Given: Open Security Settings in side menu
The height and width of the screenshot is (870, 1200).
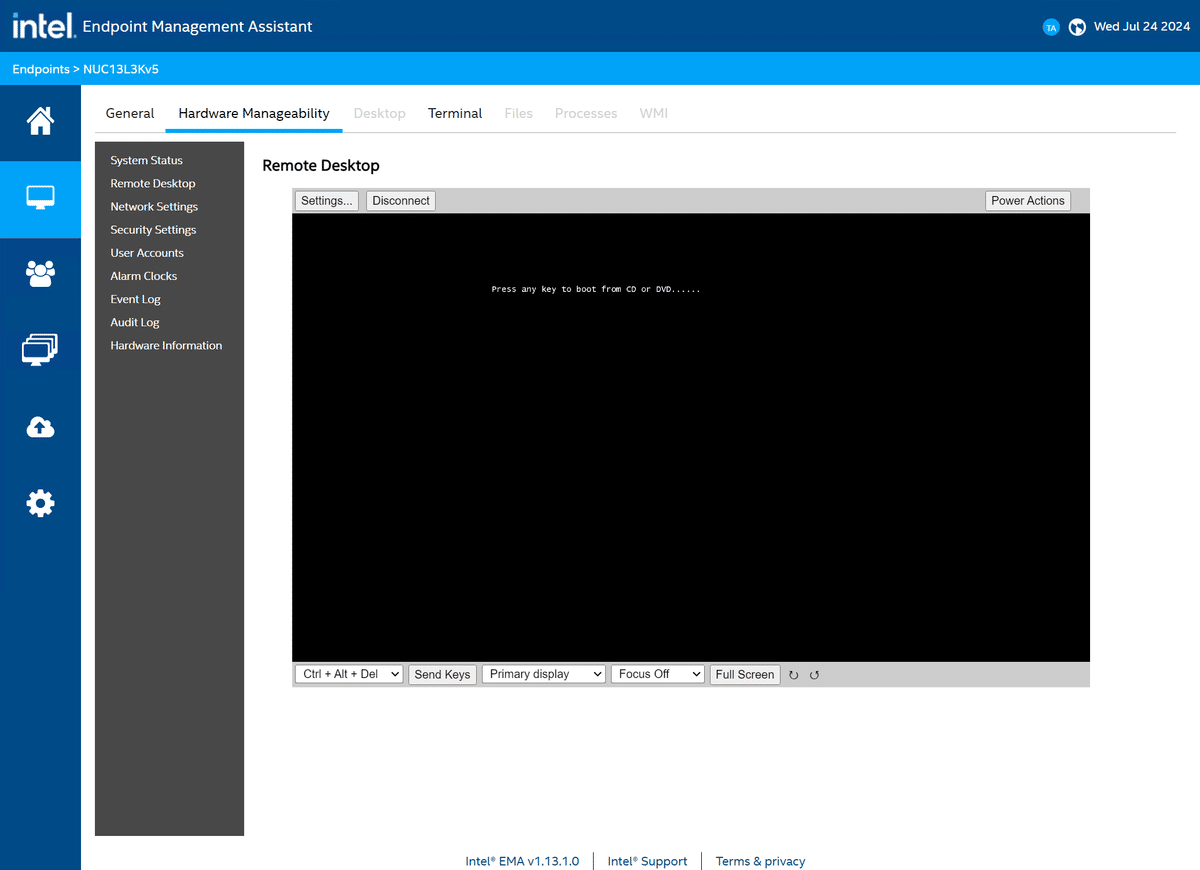Looking at the screenshot, I should coord(153,229).
